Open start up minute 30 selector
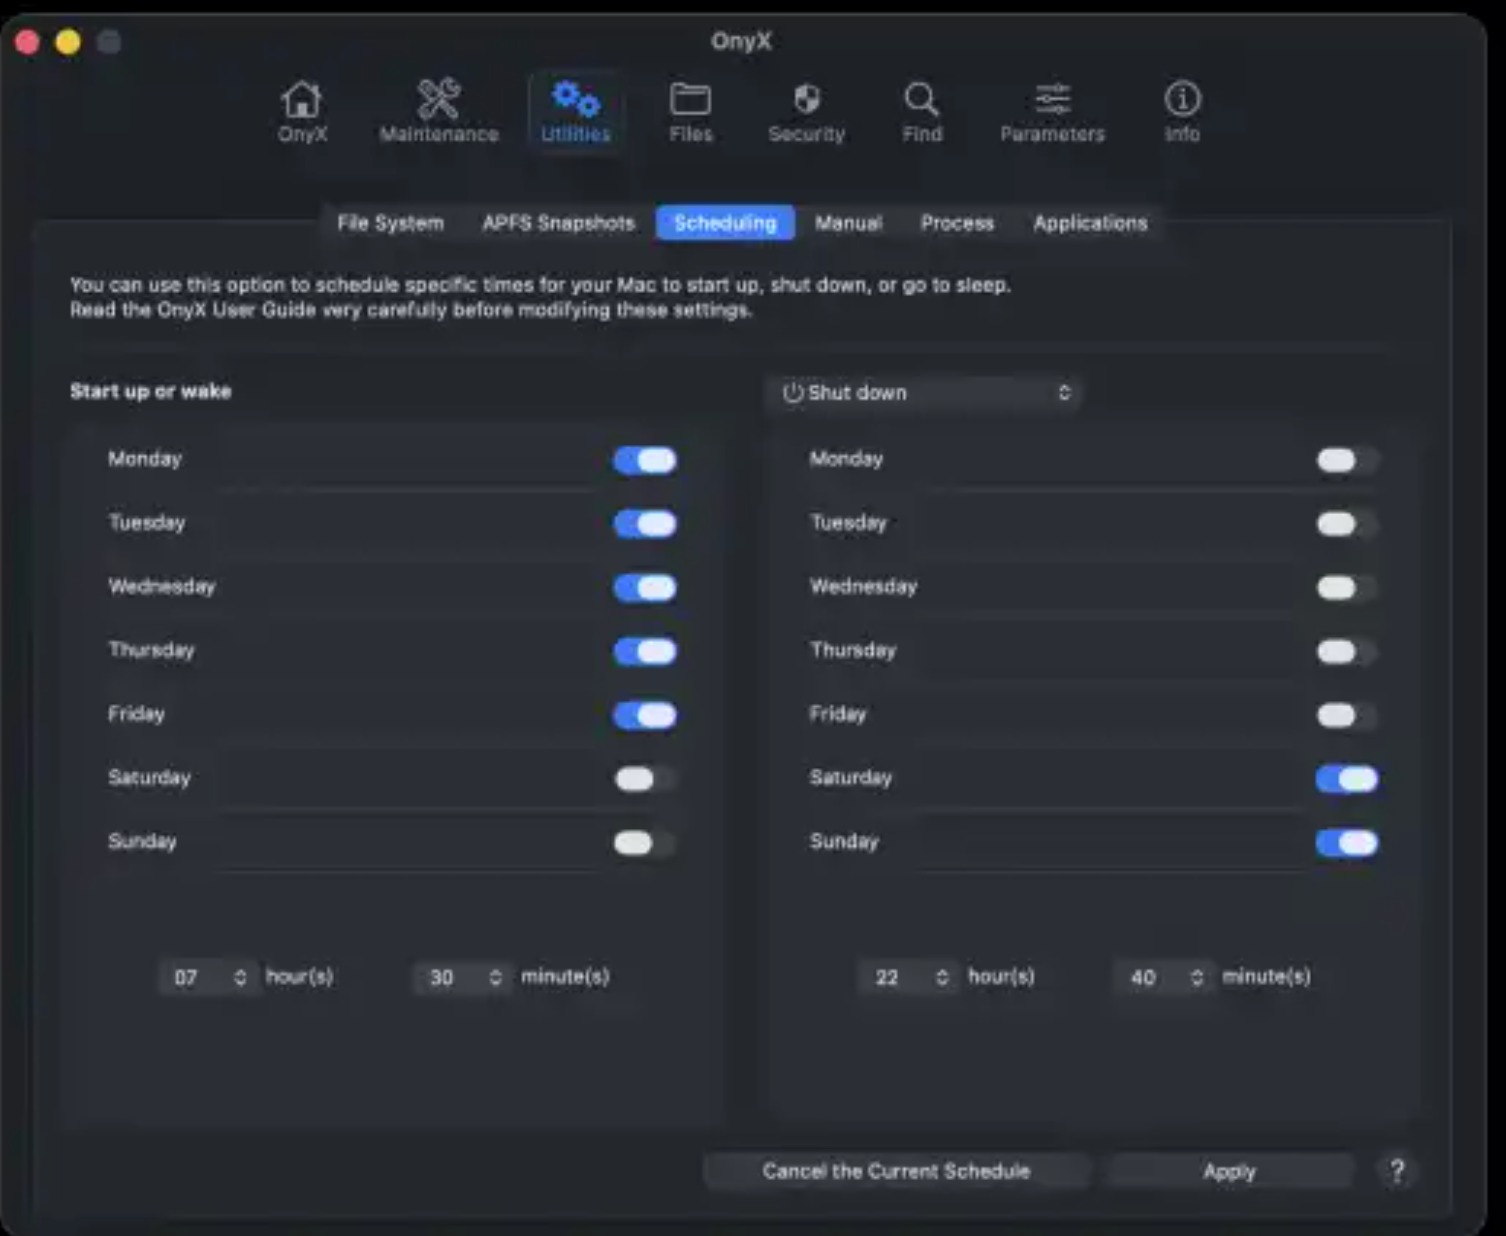 point(464,977)
